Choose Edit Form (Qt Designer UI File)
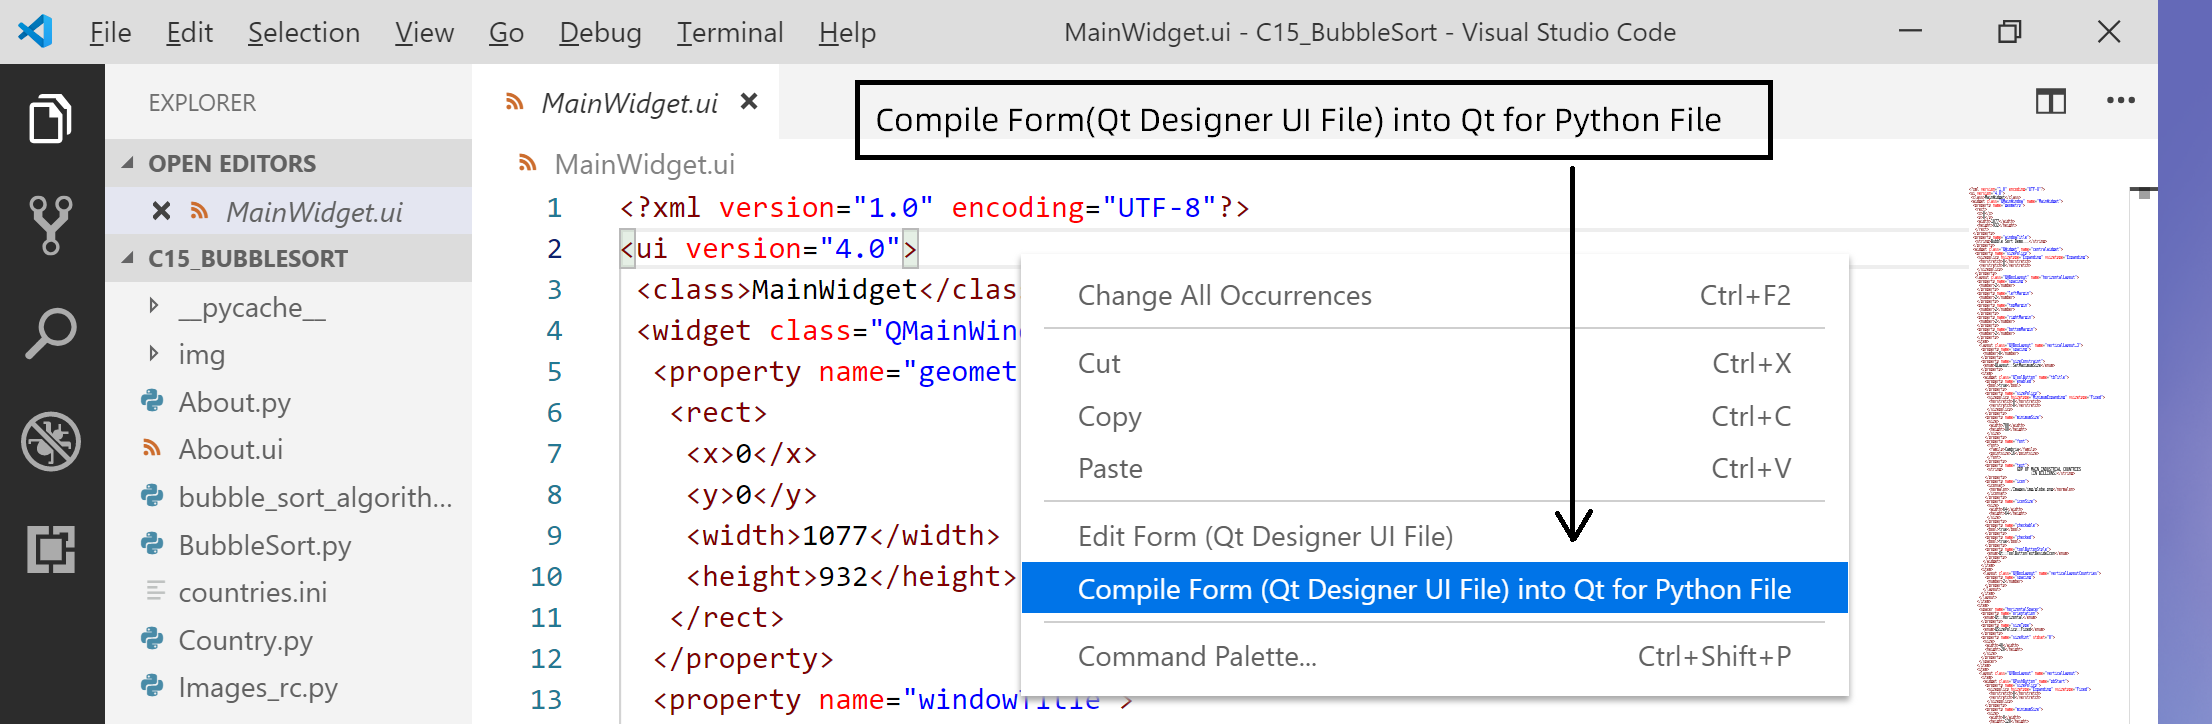The width and height of the screenshot is (2212, 724). pyautogui.click(x=1434, y=536)
